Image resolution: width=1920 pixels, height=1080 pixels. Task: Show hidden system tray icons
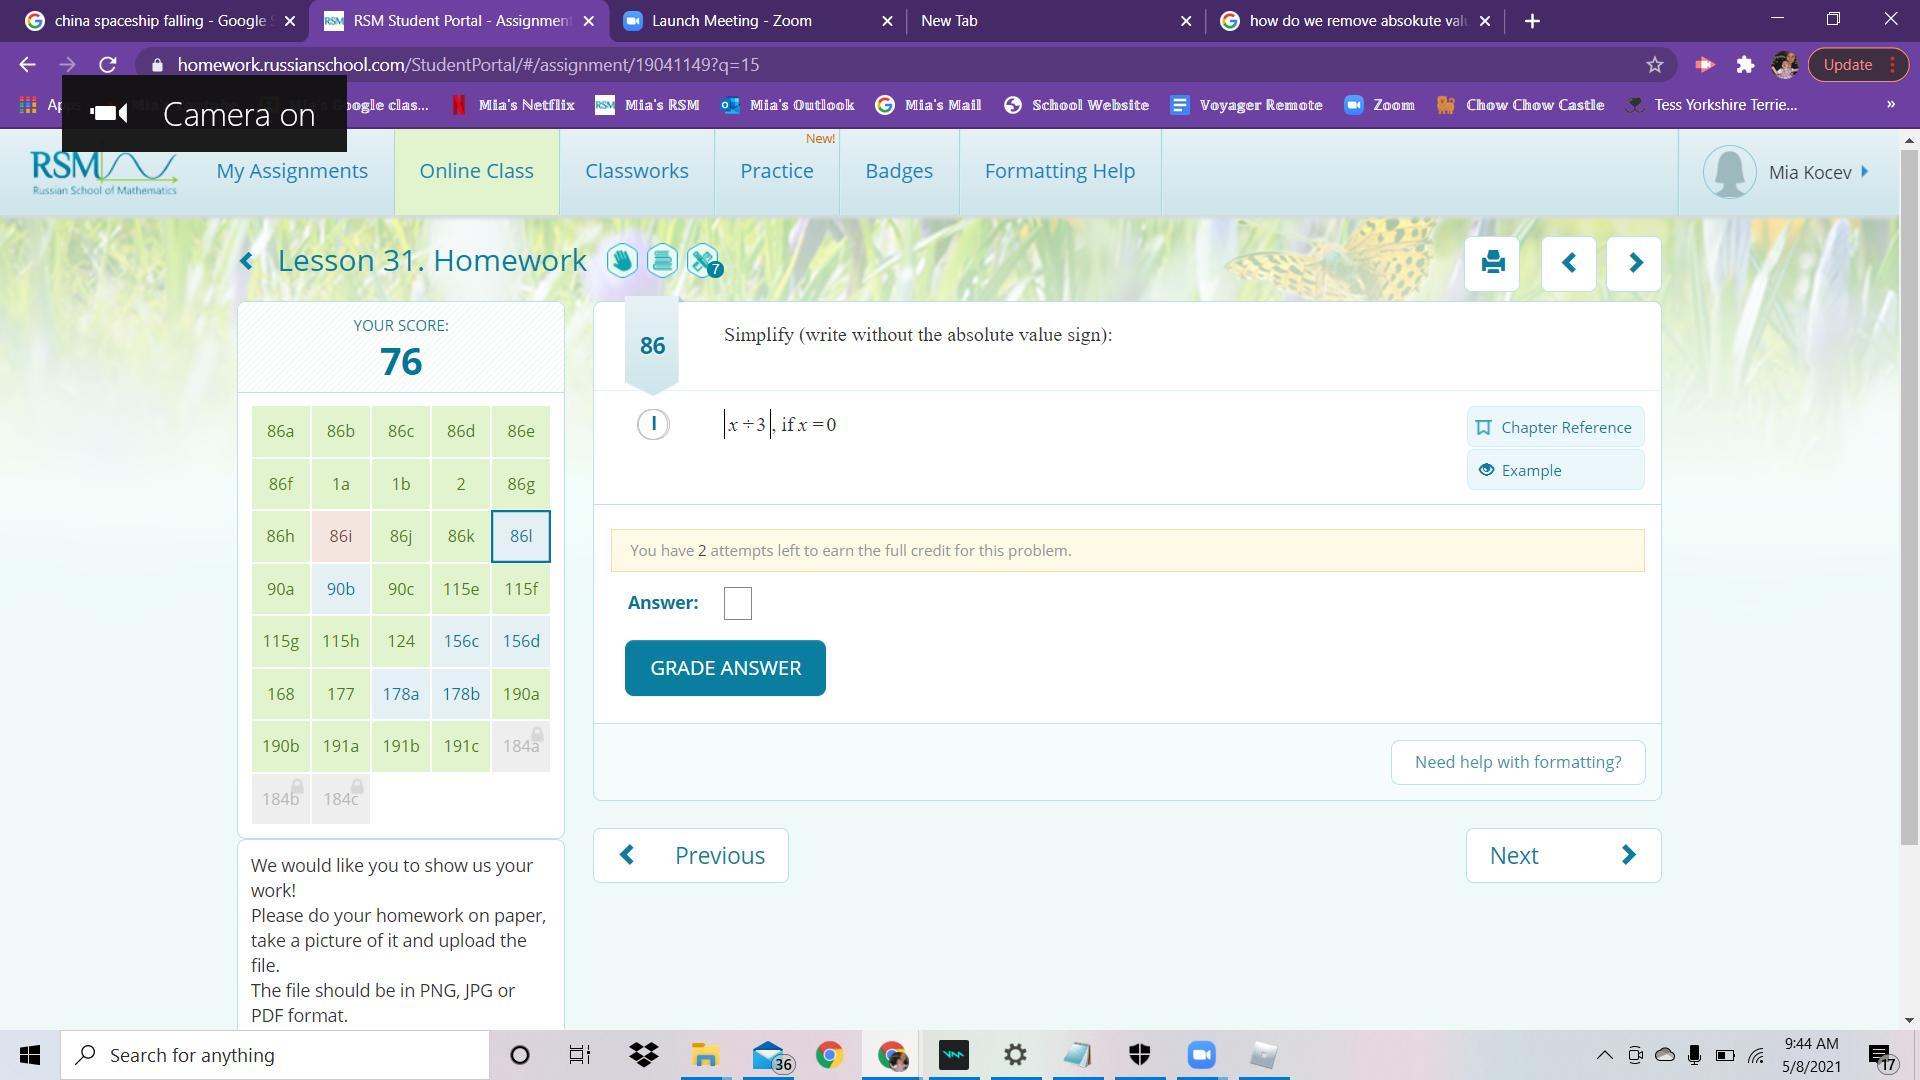coord(1604,1055)
